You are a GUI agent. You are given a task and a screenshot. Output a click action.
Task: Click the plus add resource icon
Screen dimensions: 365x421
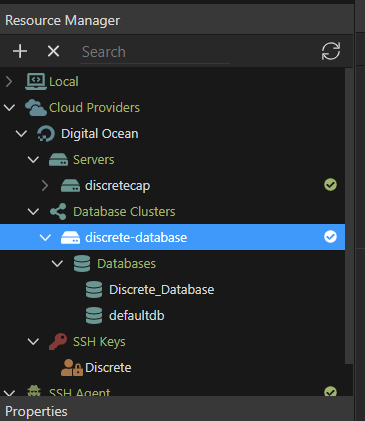click(20, 51)
